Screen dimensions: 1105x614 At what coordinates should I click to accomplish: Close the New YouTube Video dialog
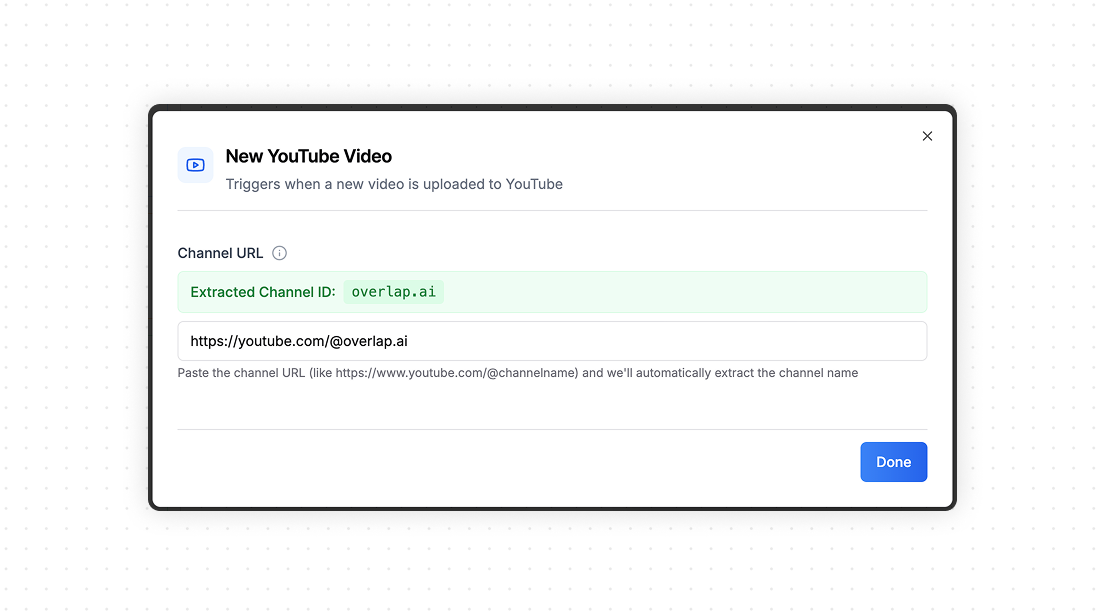pyautogui.click(x=927, y=136)
